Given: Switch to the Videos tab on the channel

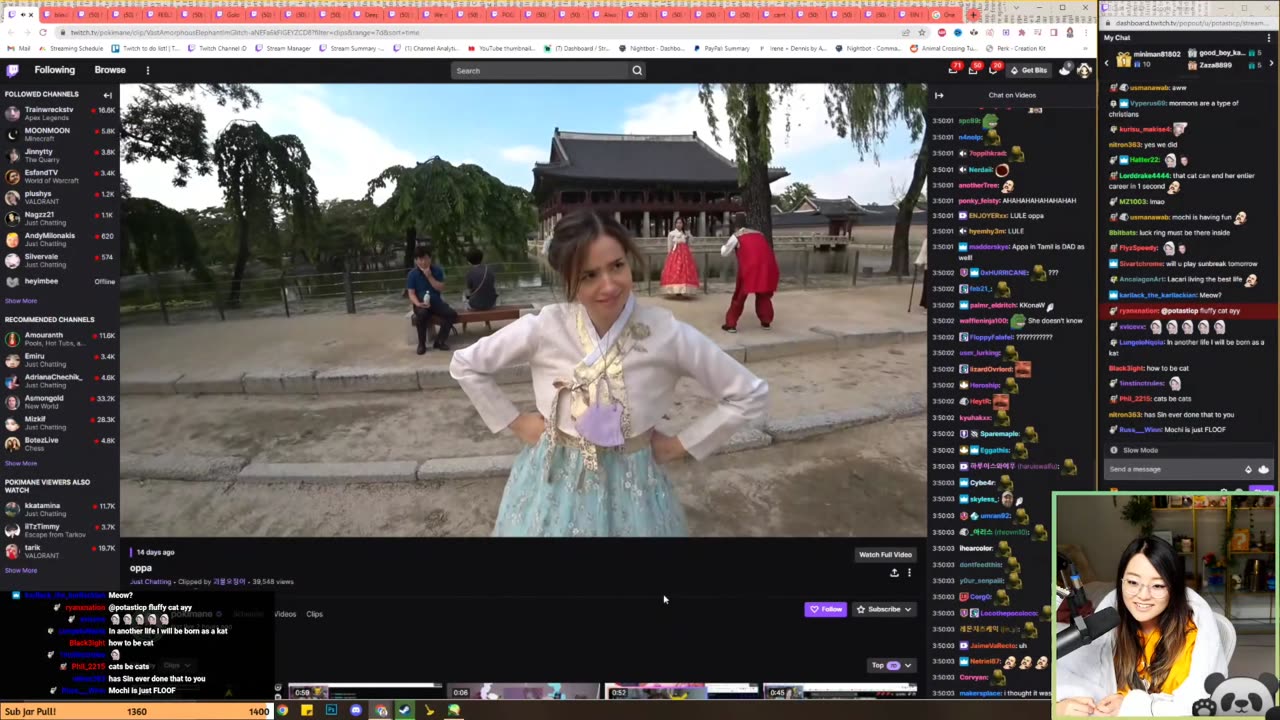Looking at the screenshot, I should click(x=285, y=614).
